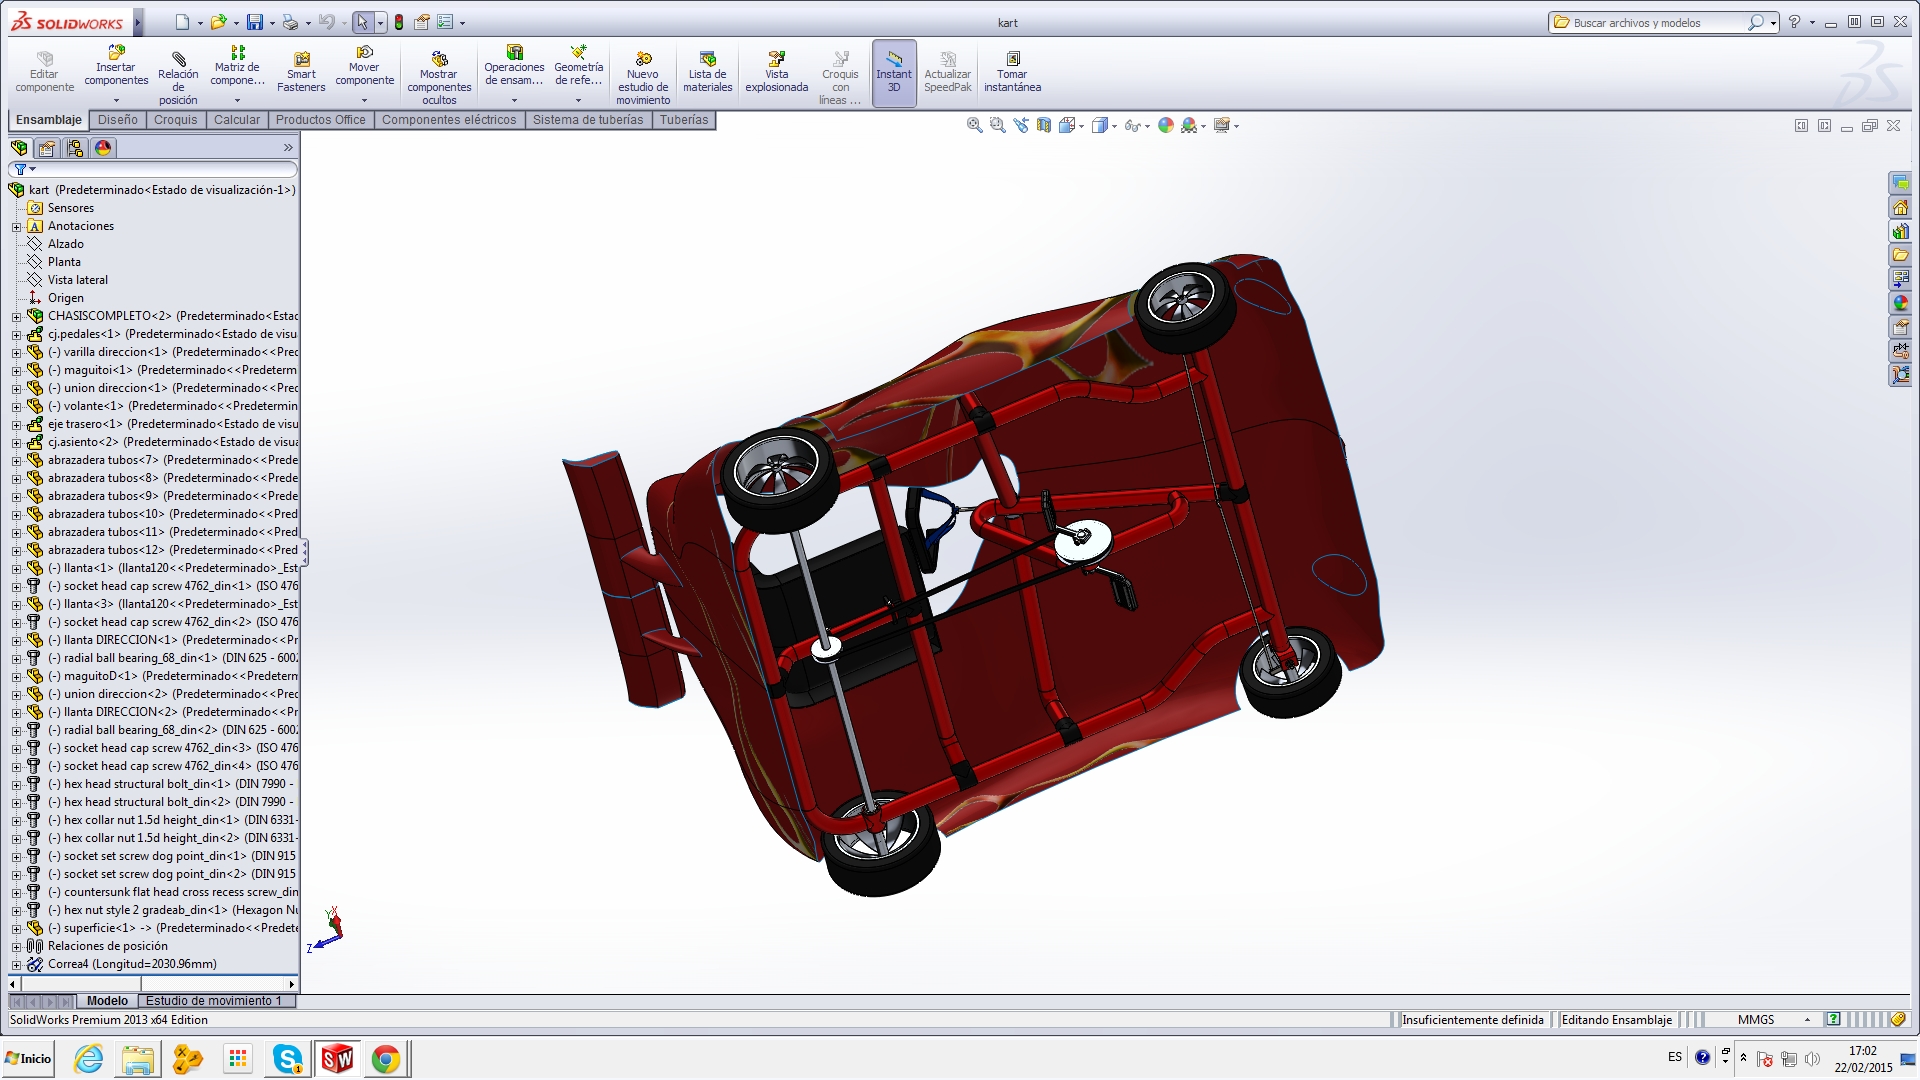Open the ConfigurationManager tab icon
This screenshot has height=1080, width=1920.
pyautogui.click(x=75, y=148)
